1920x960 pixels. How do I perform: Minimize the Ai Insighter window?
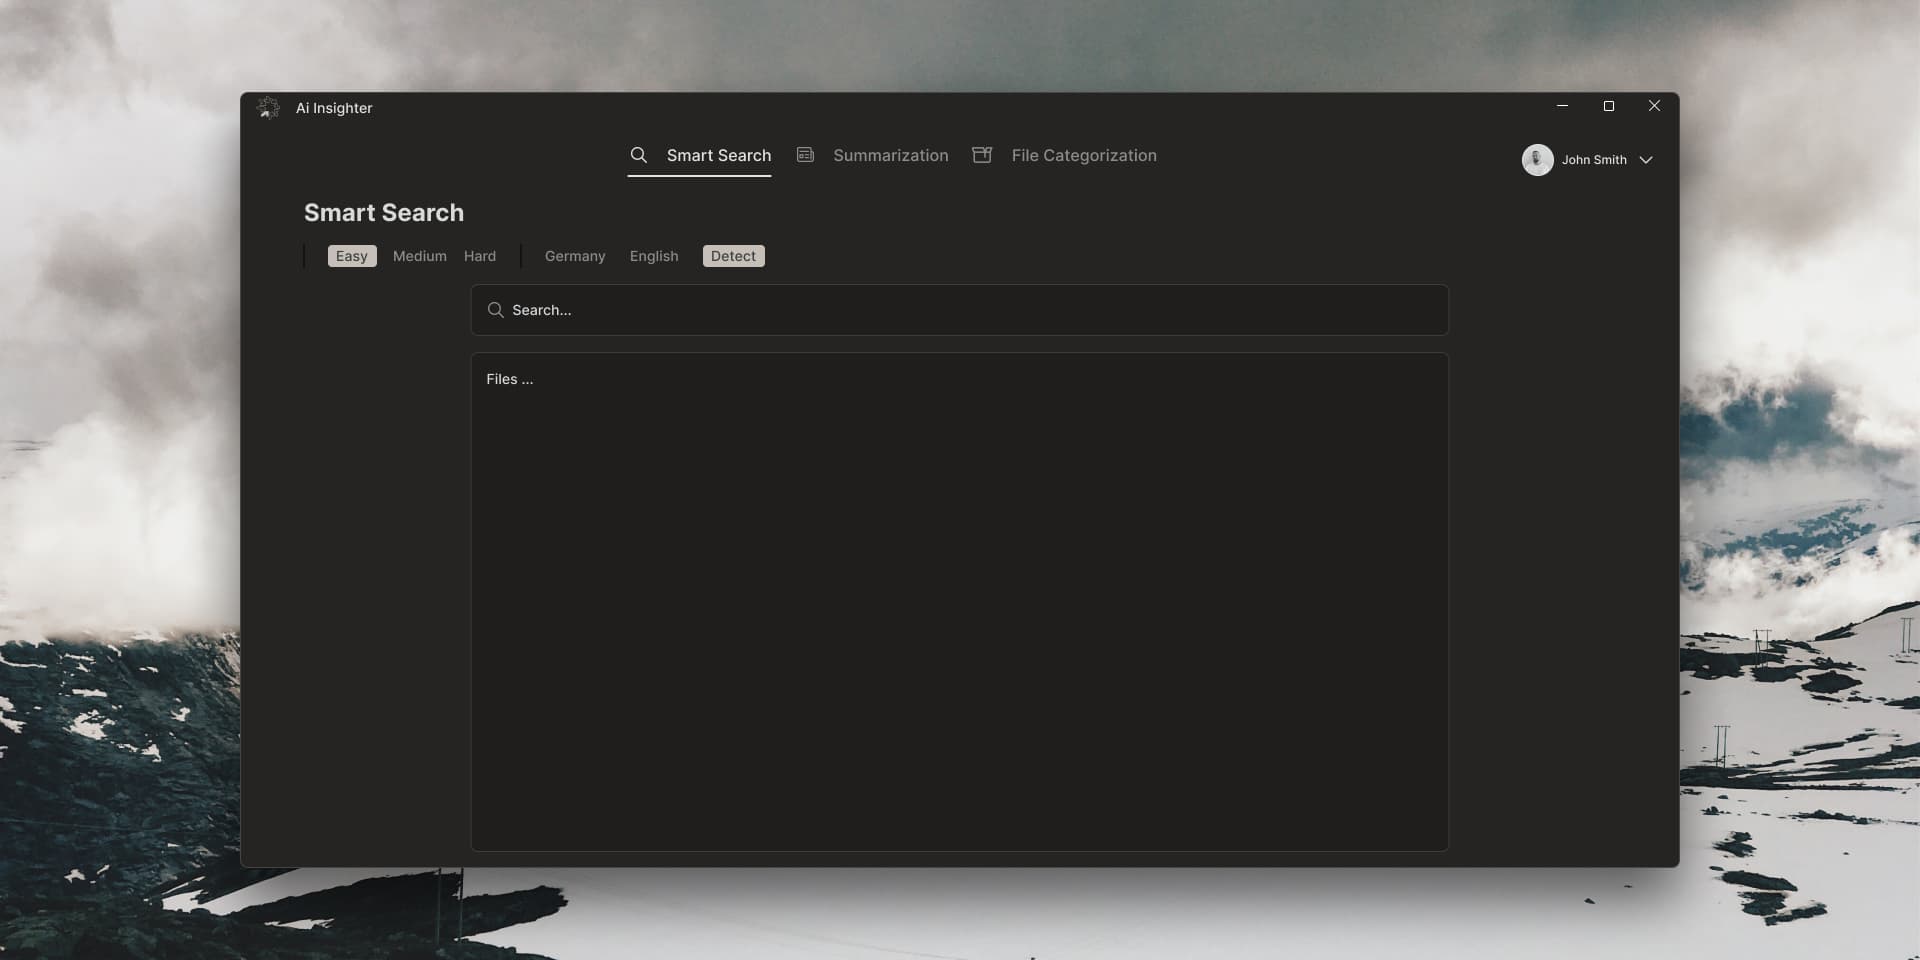click(x=1562, y=106)
